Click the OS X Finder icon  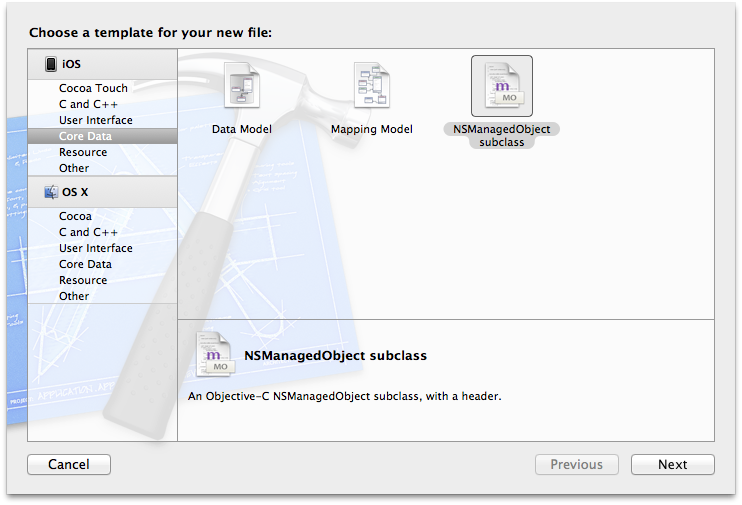click(51, 192)
